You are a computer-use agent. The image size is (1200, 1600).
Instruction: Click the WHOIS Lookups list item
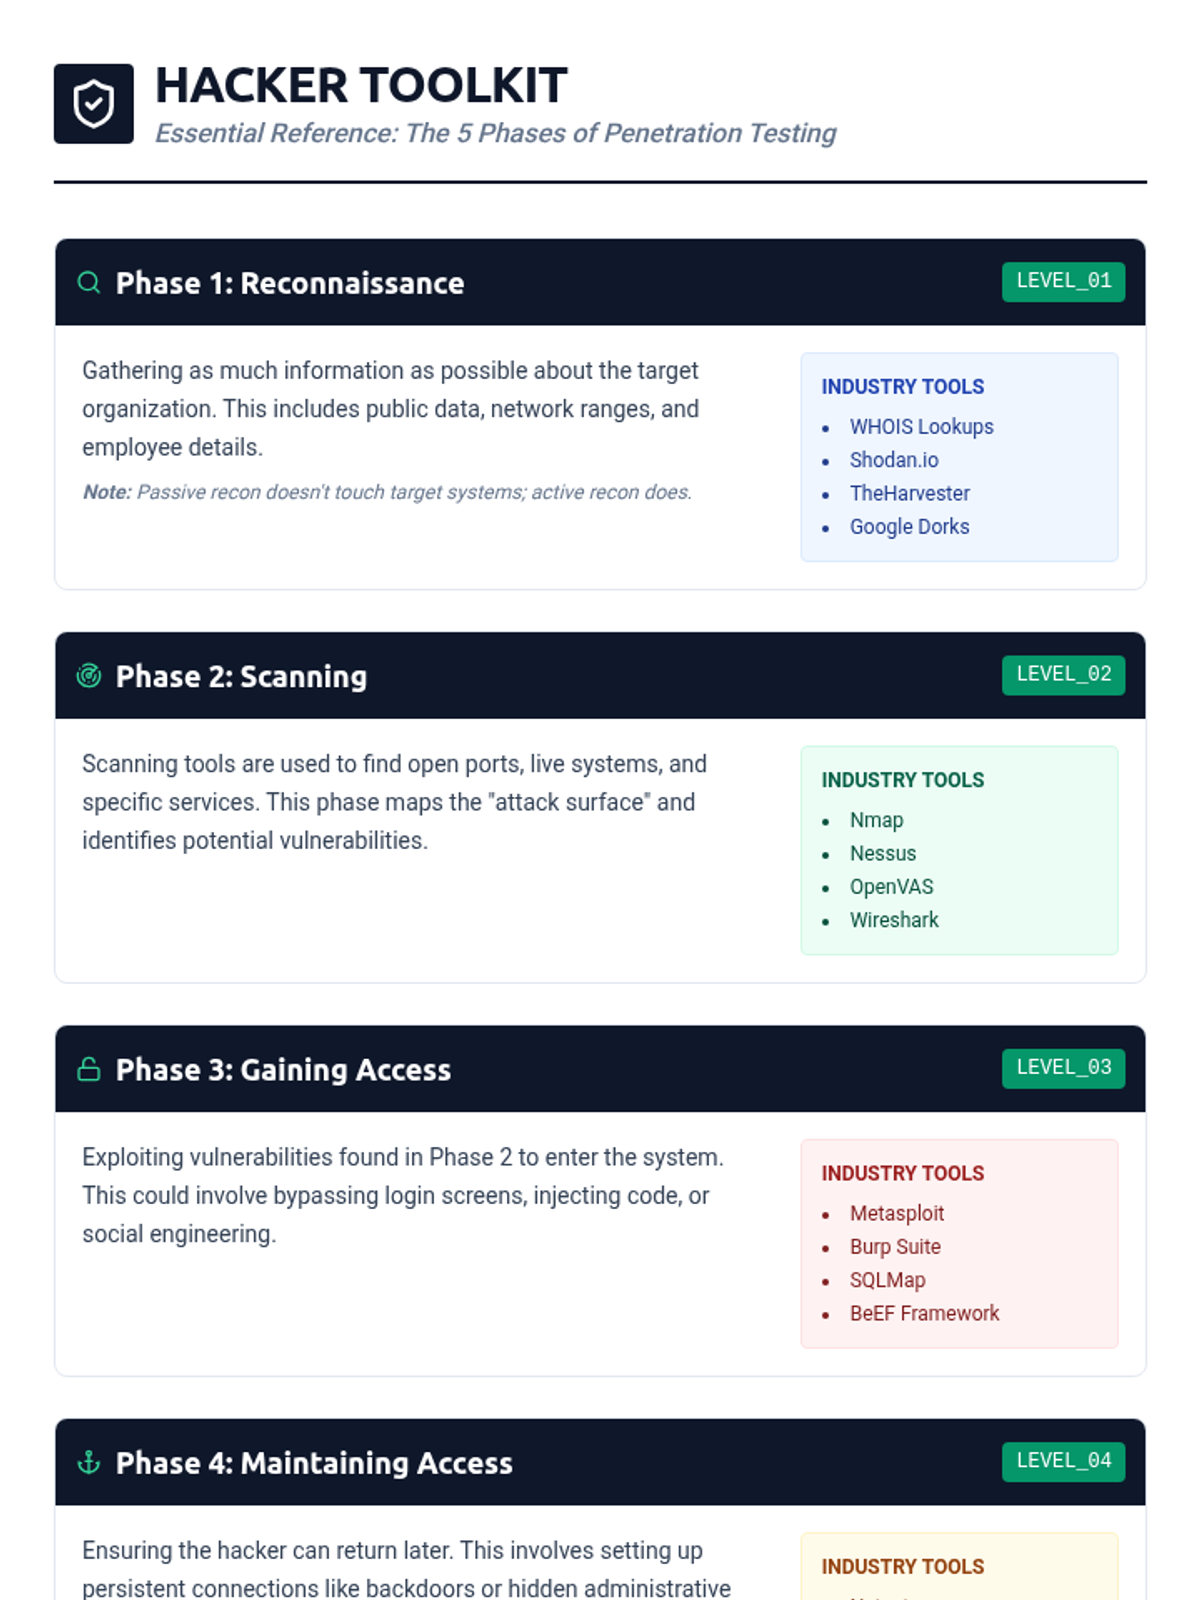point(921,427)
